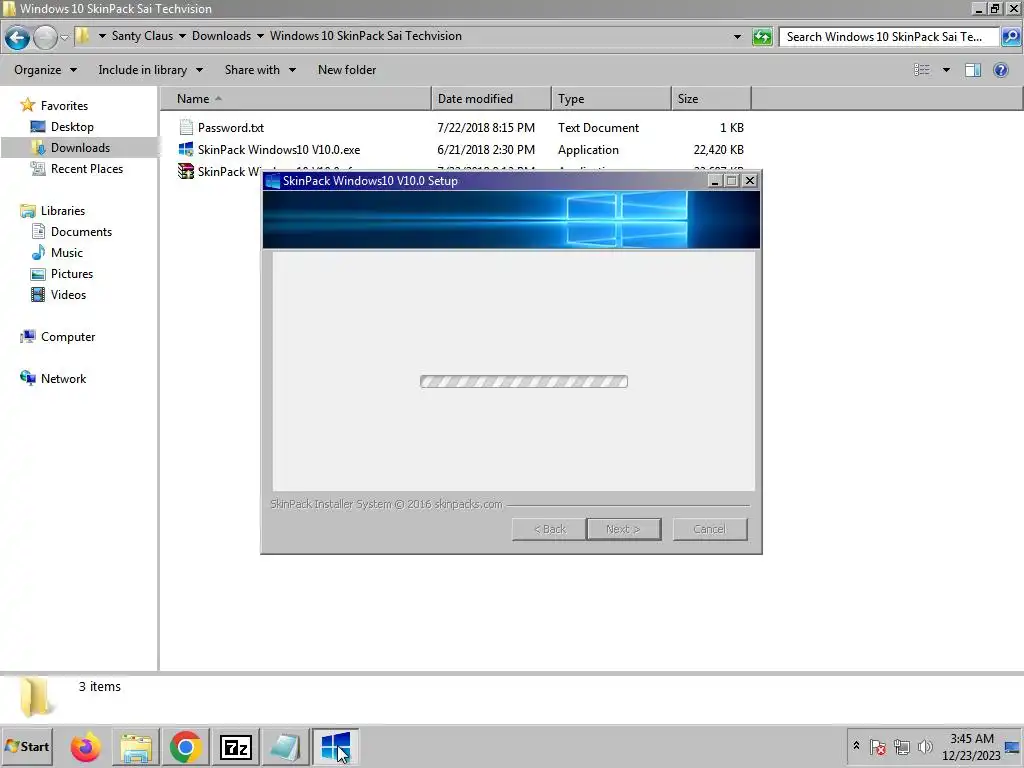Open the Documents library
The height and width of the screenshot is (768, 1024).
(81, 232)
